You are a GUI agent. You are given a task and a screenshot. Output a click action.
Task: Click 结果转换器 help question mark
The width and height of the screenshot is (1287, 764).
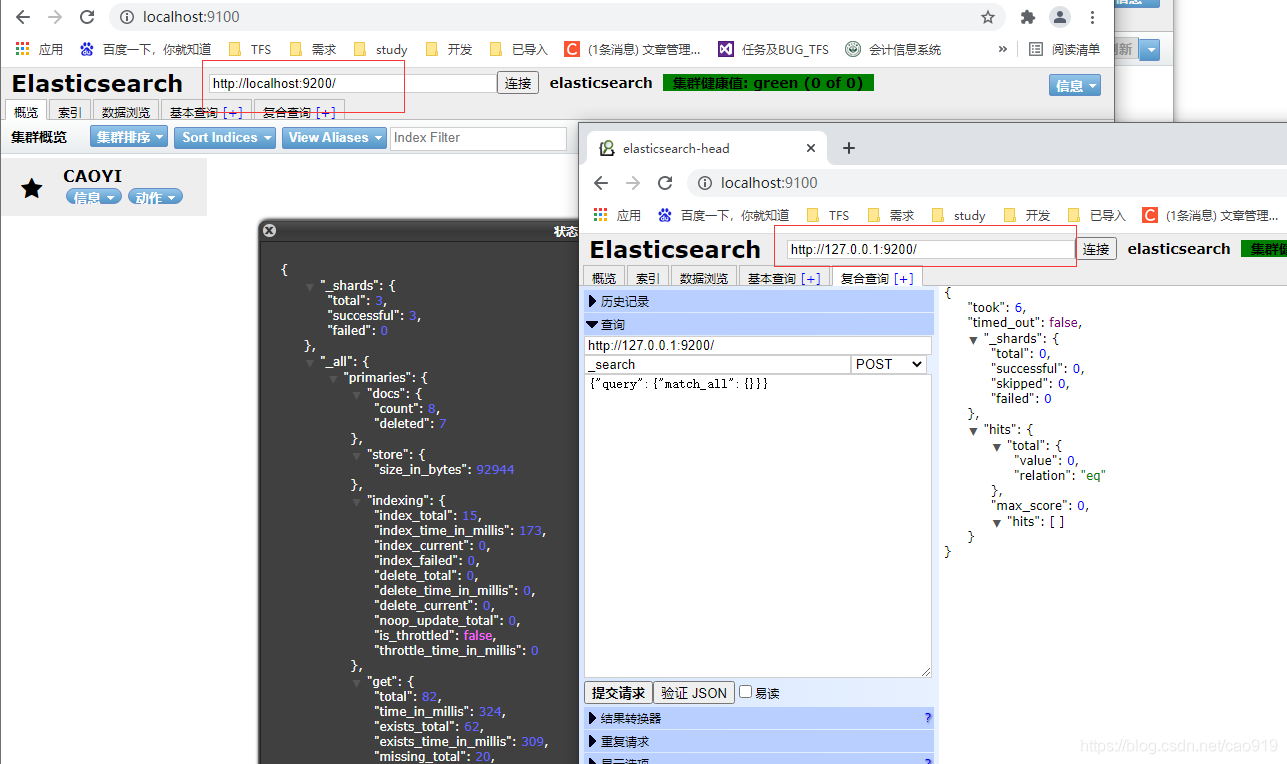click(x=928, y=718)
